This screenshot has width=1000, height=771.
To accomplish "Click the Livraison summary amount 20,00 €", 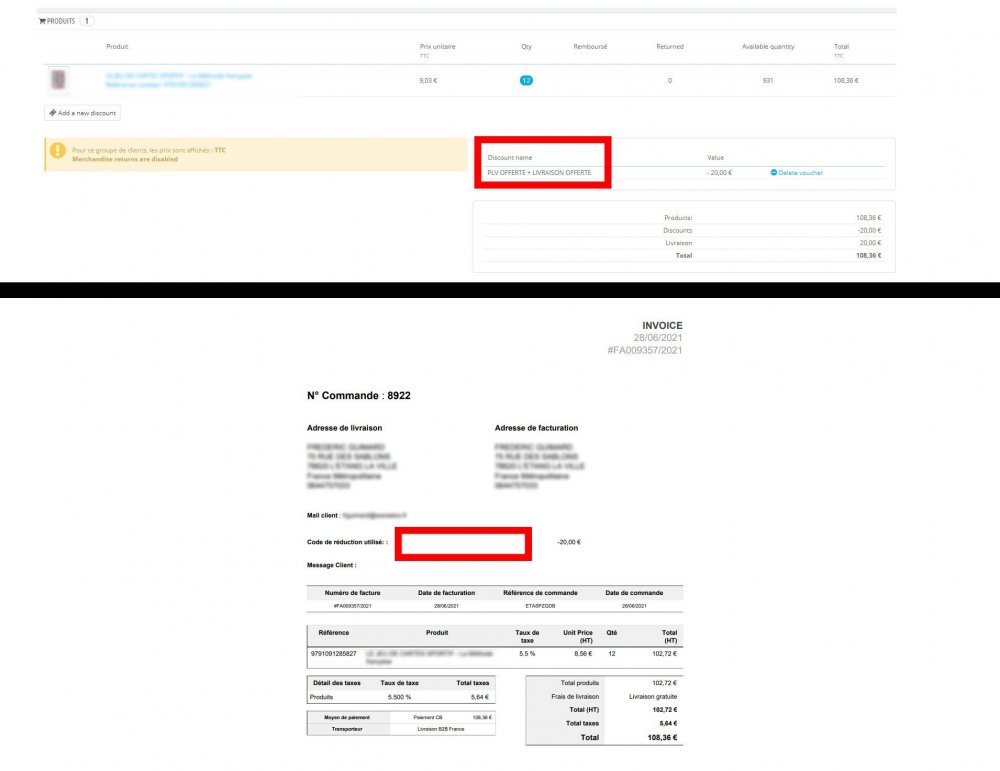I will coord(870,243).
